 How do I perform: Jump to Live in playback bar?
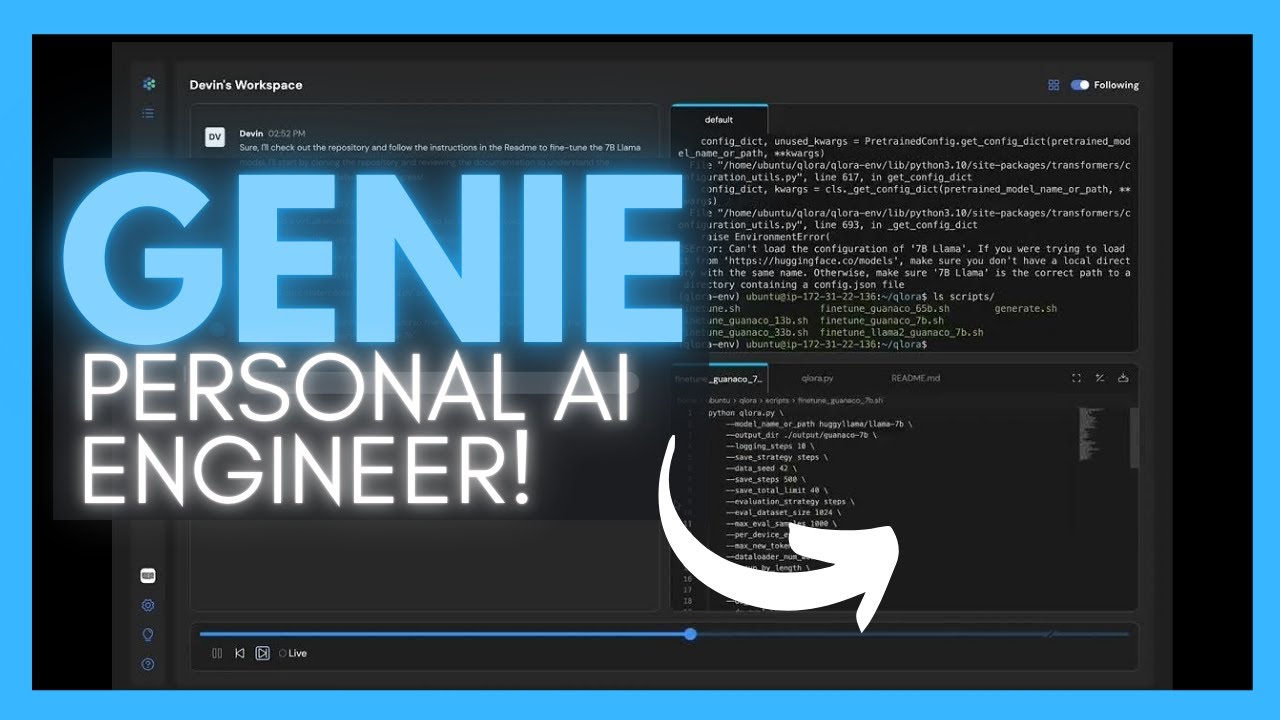coord(293,653)
